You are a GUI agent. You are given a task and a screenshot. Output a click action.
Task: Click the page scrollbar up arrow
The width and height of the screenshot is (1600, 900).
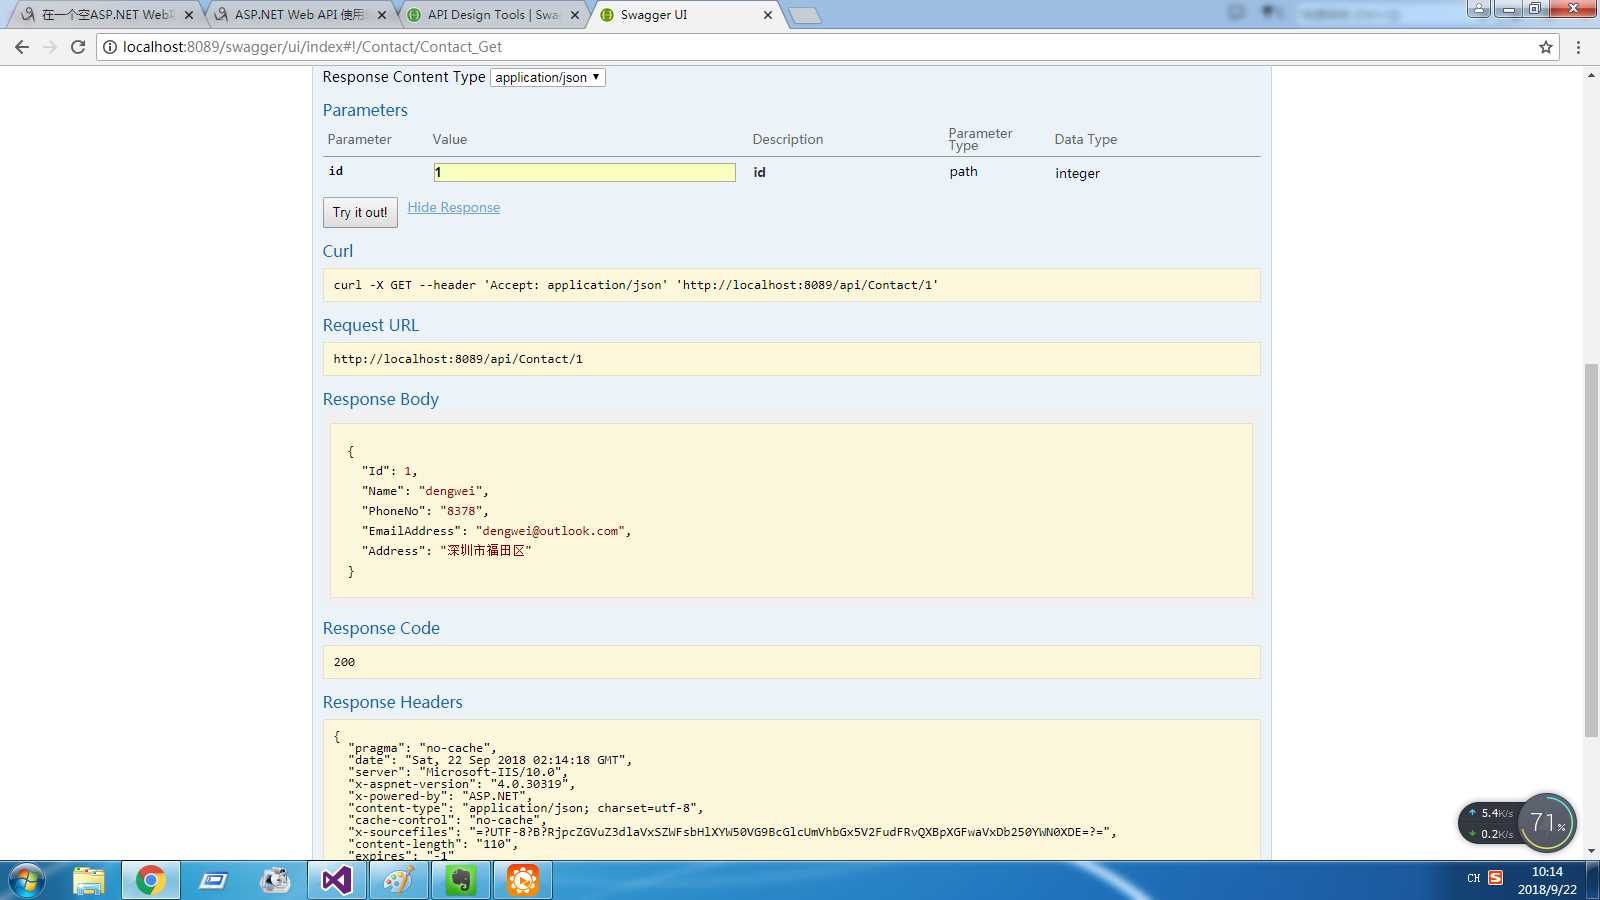[1591, 75]
